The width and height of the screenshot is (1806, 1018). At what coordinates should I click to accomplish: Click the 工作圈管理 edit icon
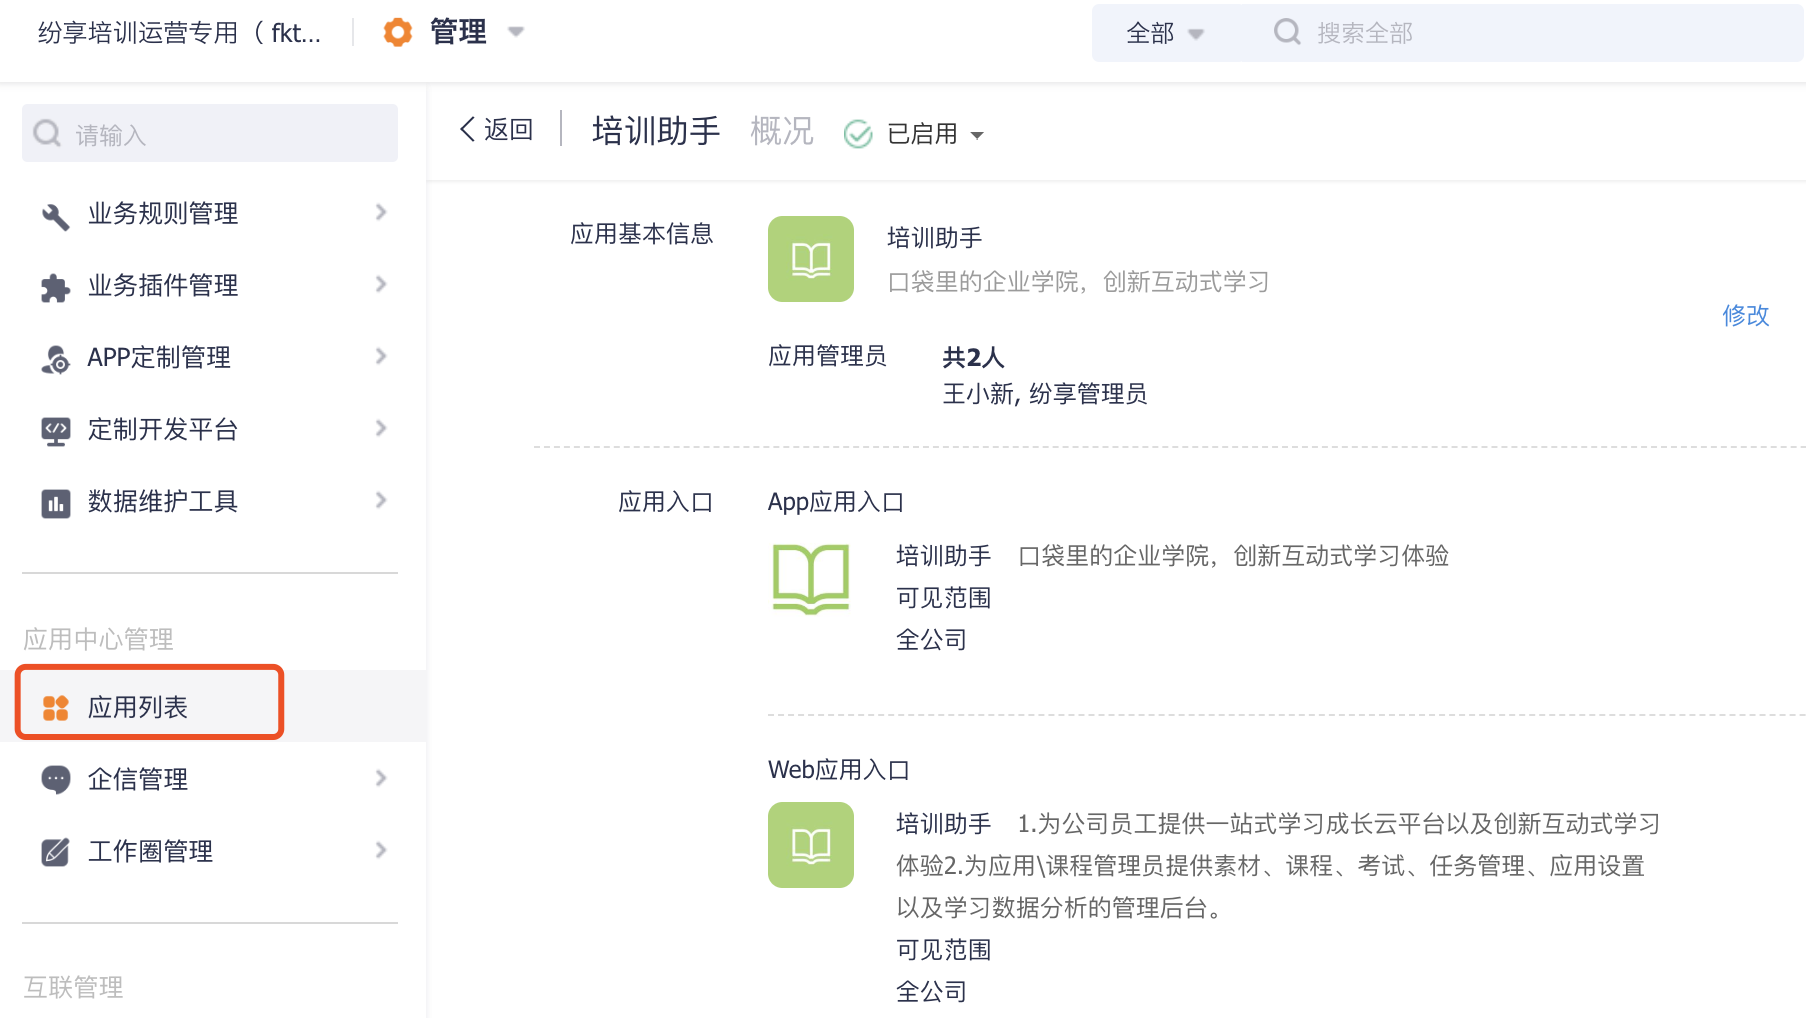coord(55,852)
